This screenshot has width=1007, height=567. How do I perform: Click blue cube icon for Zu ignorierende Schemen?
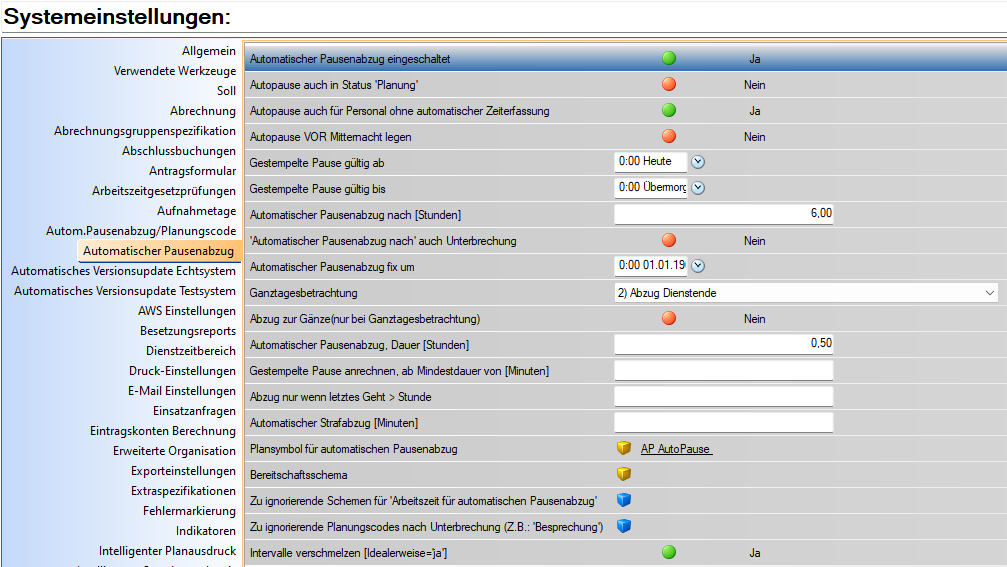tap(624, 500)
